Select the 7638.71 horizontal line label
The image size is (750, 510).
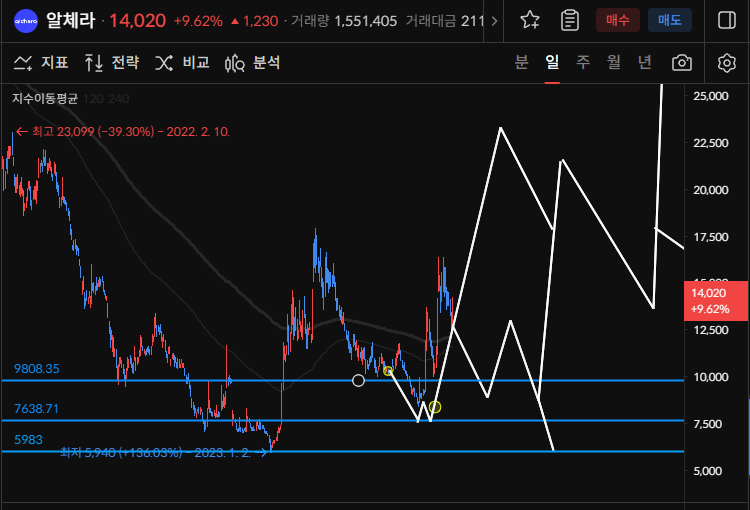[36, 409]
